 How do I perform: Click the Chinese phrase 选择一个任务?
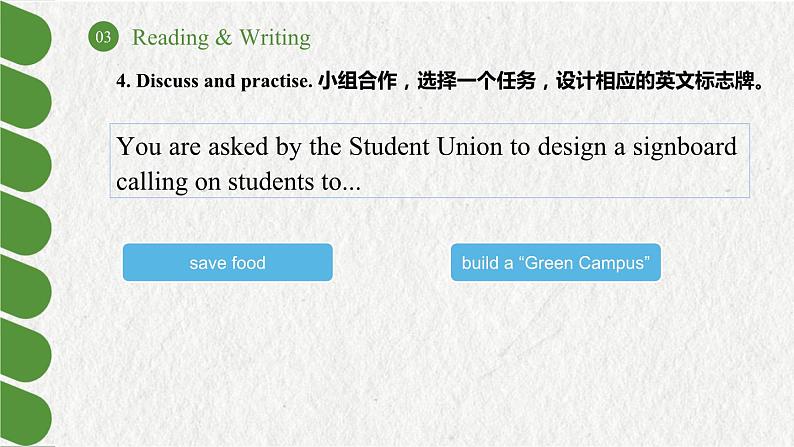[477, 80]
